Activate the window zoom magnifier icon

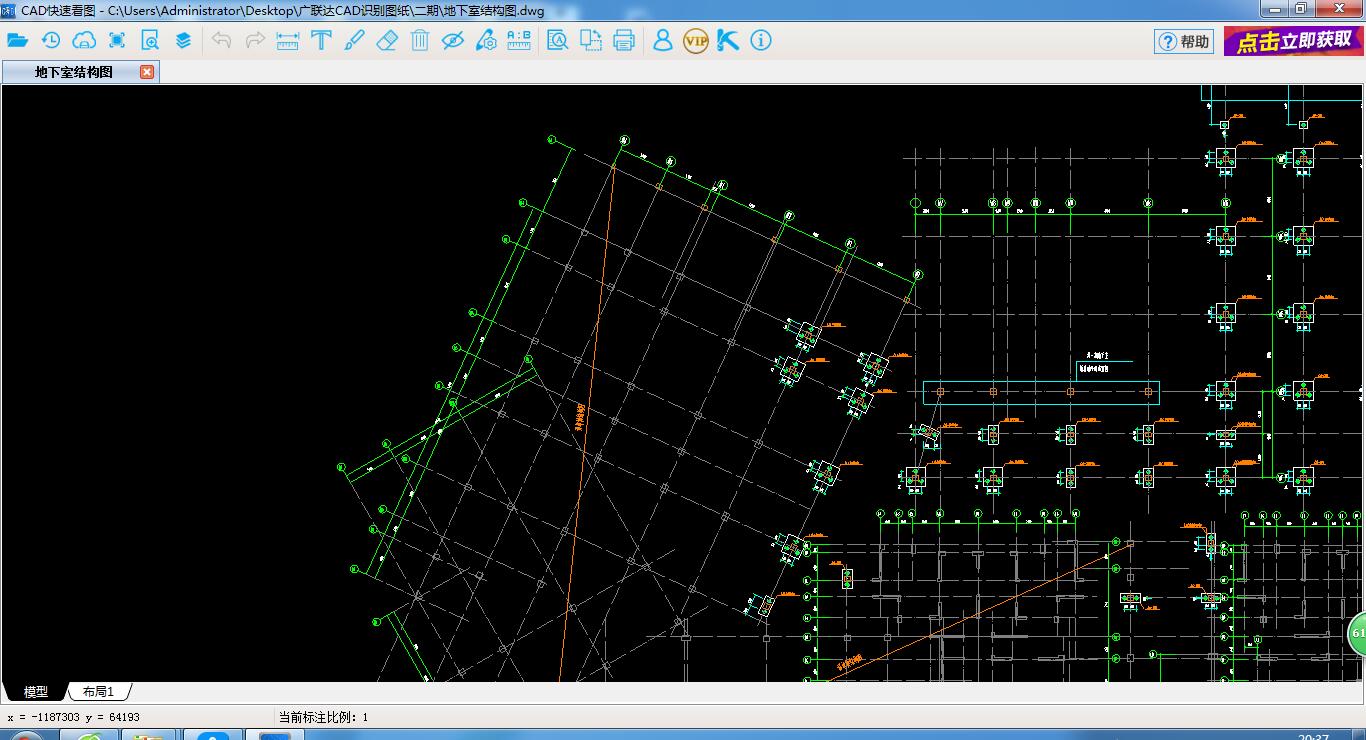150,41
